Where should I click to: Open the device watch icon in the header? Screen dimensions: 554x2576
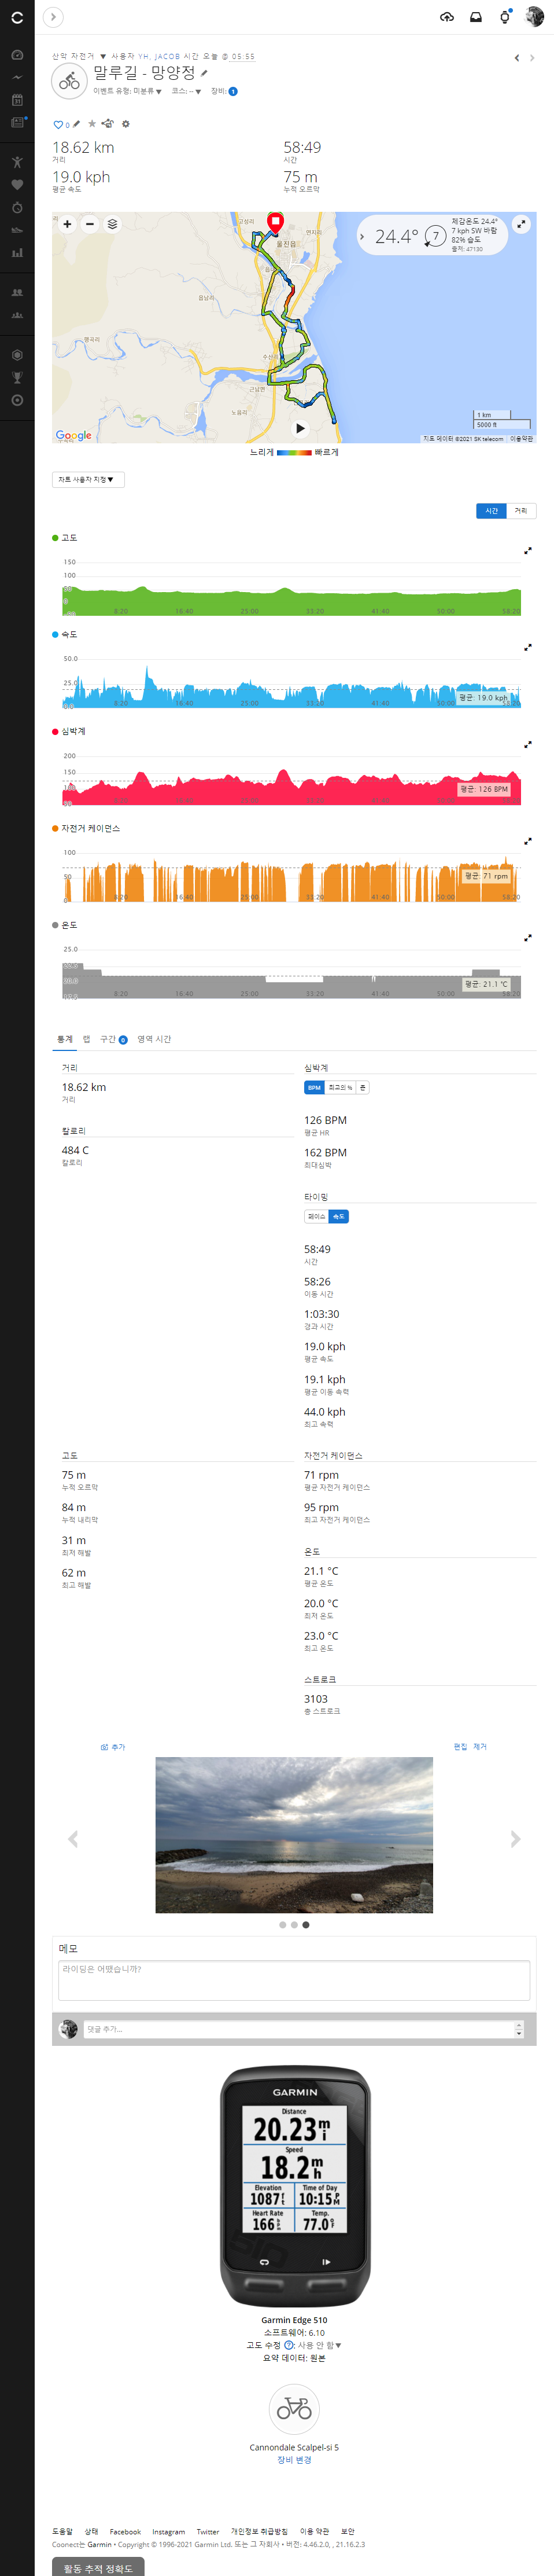(505, 17)
